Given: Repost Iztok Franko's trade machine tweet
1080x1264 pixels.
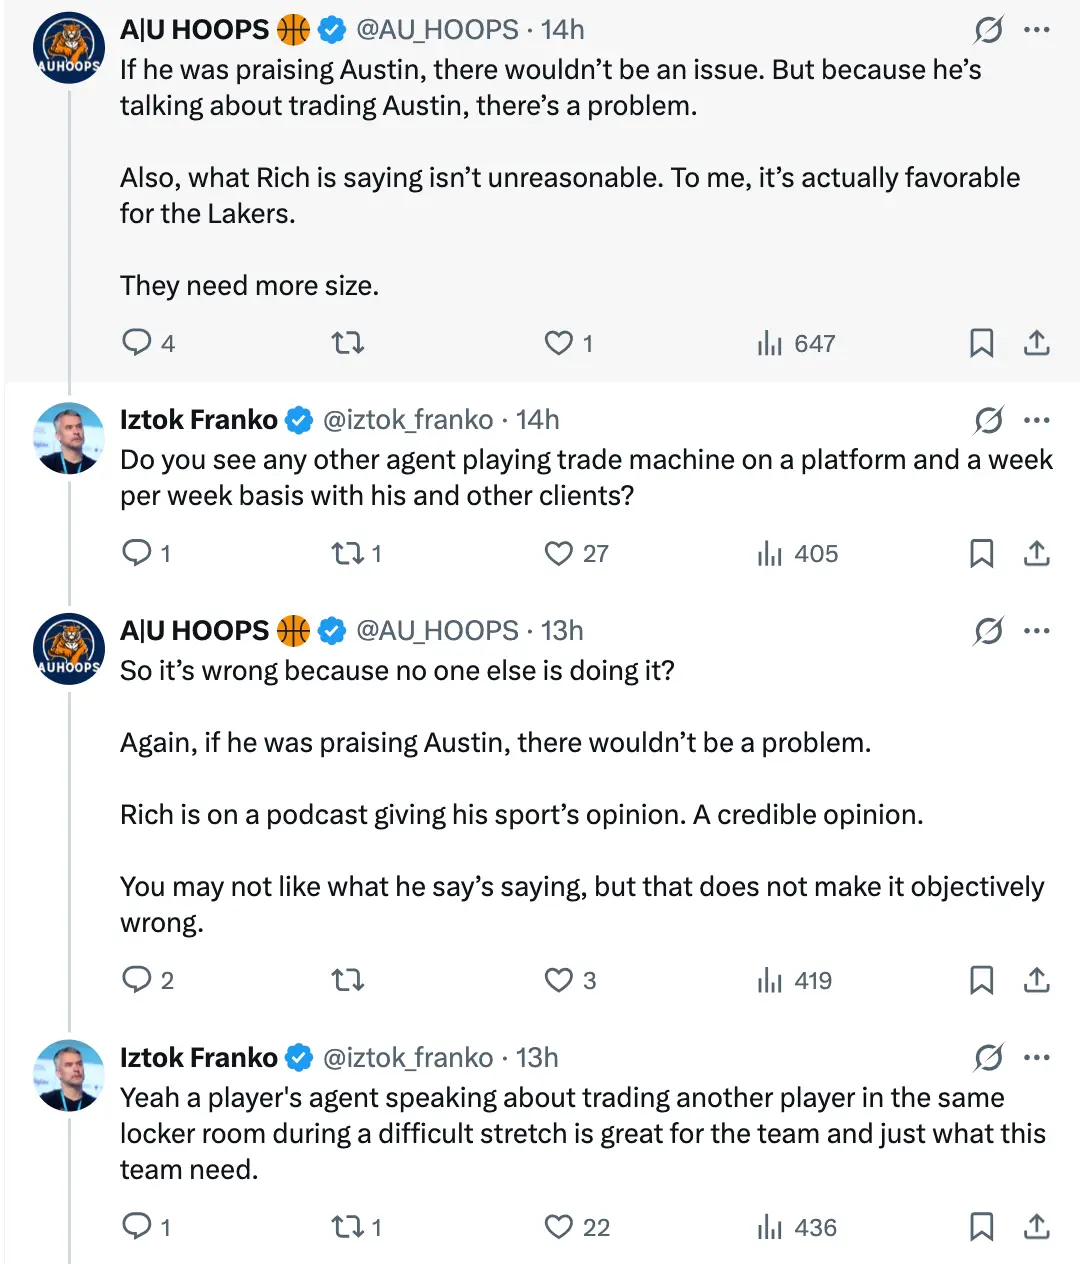Looking at the screenshot, I should pos(347,553).
